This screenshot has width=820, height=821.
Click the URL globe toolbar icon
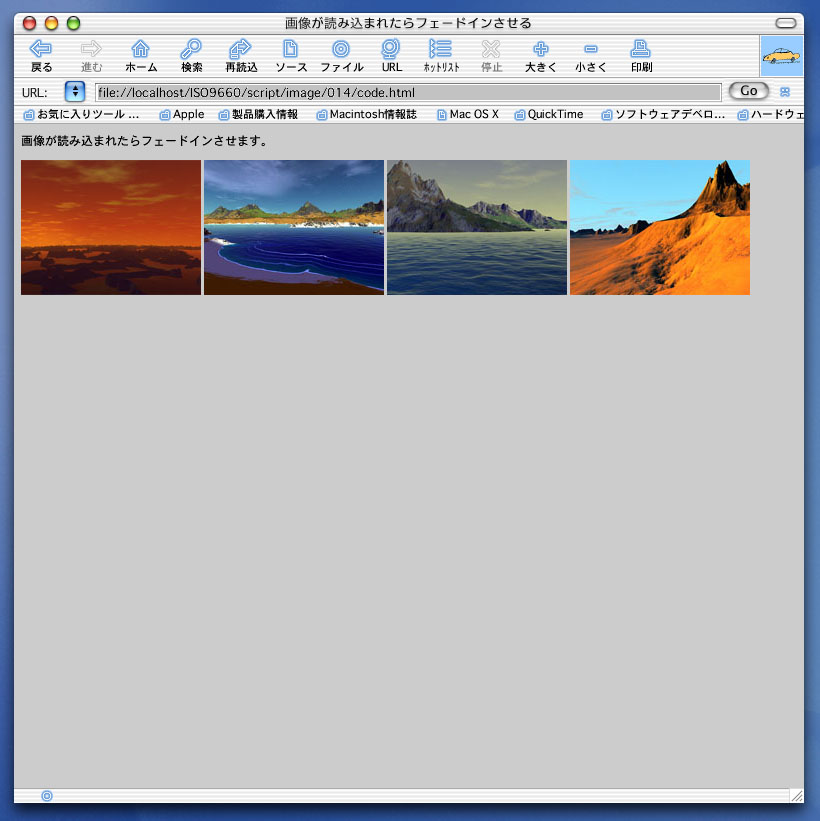click(391, 55)
